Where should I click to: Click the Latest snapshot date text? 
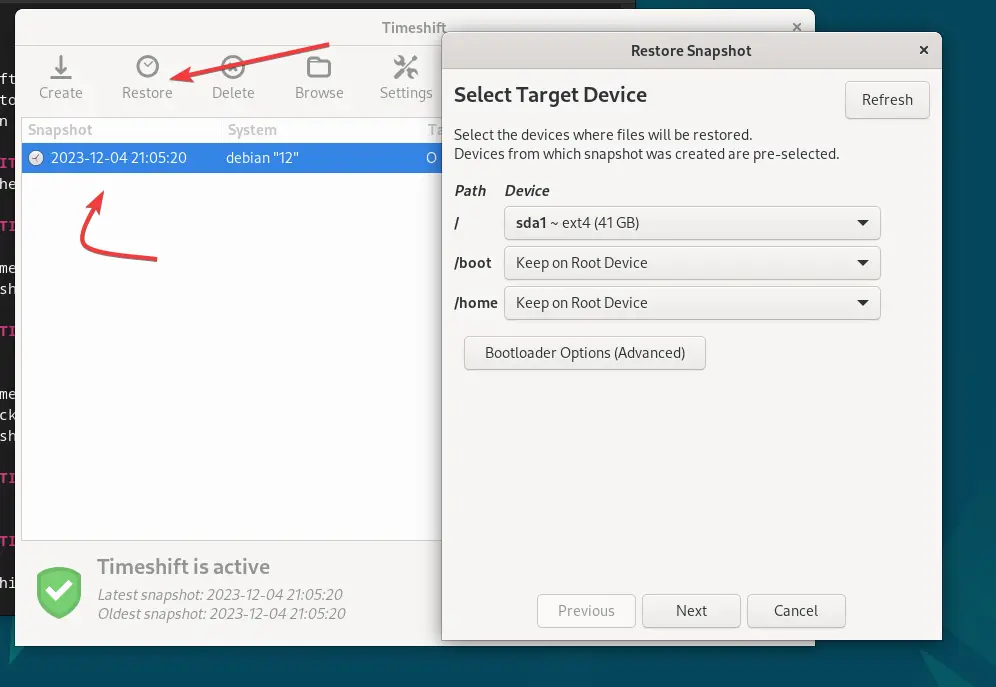(x=220, y=595)
